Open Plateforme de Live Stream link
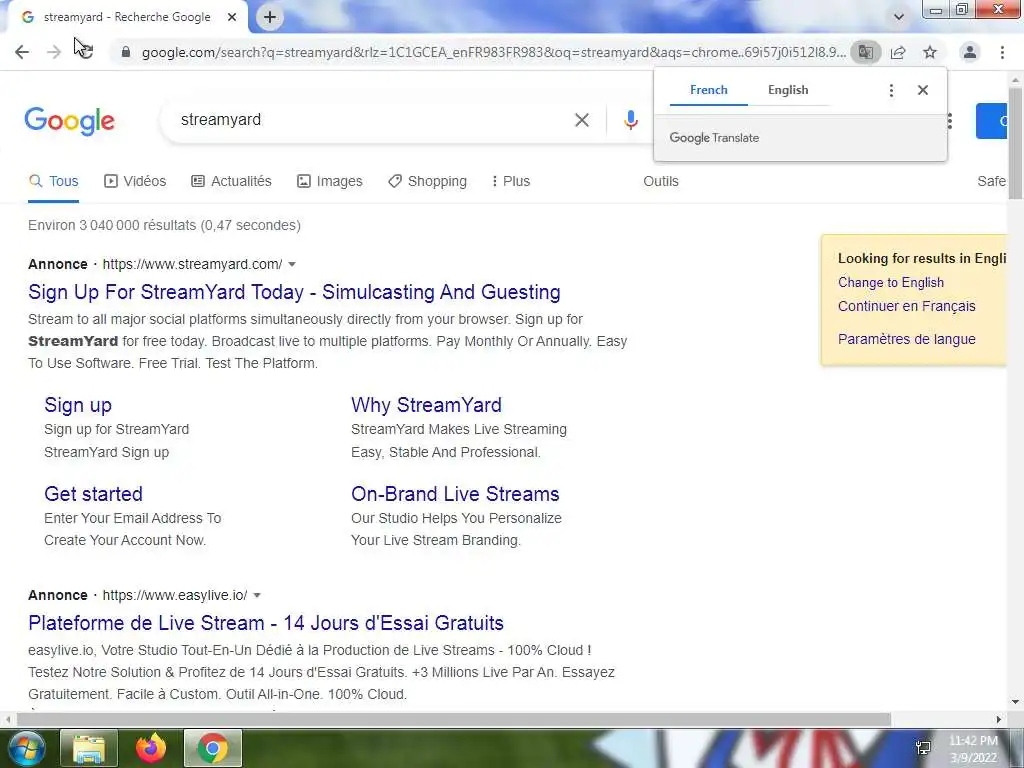1024x768 pixels. 266,623
